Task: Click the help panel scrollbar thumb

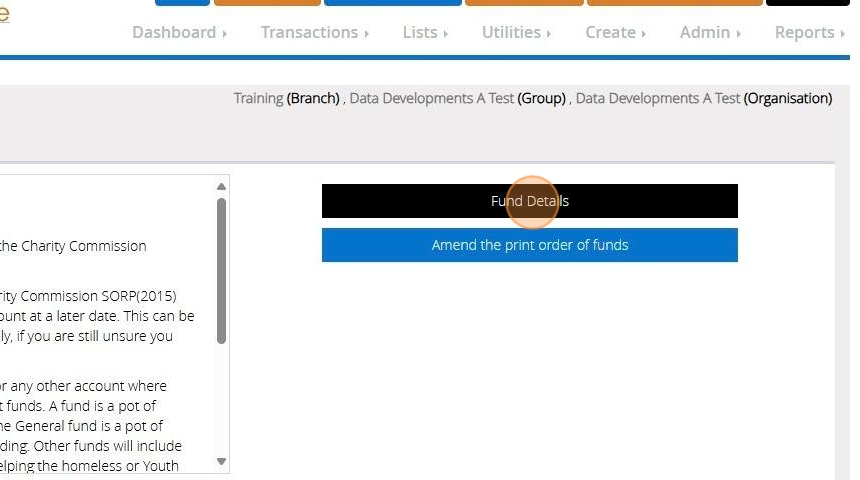Action: click(x=221, y=271)
